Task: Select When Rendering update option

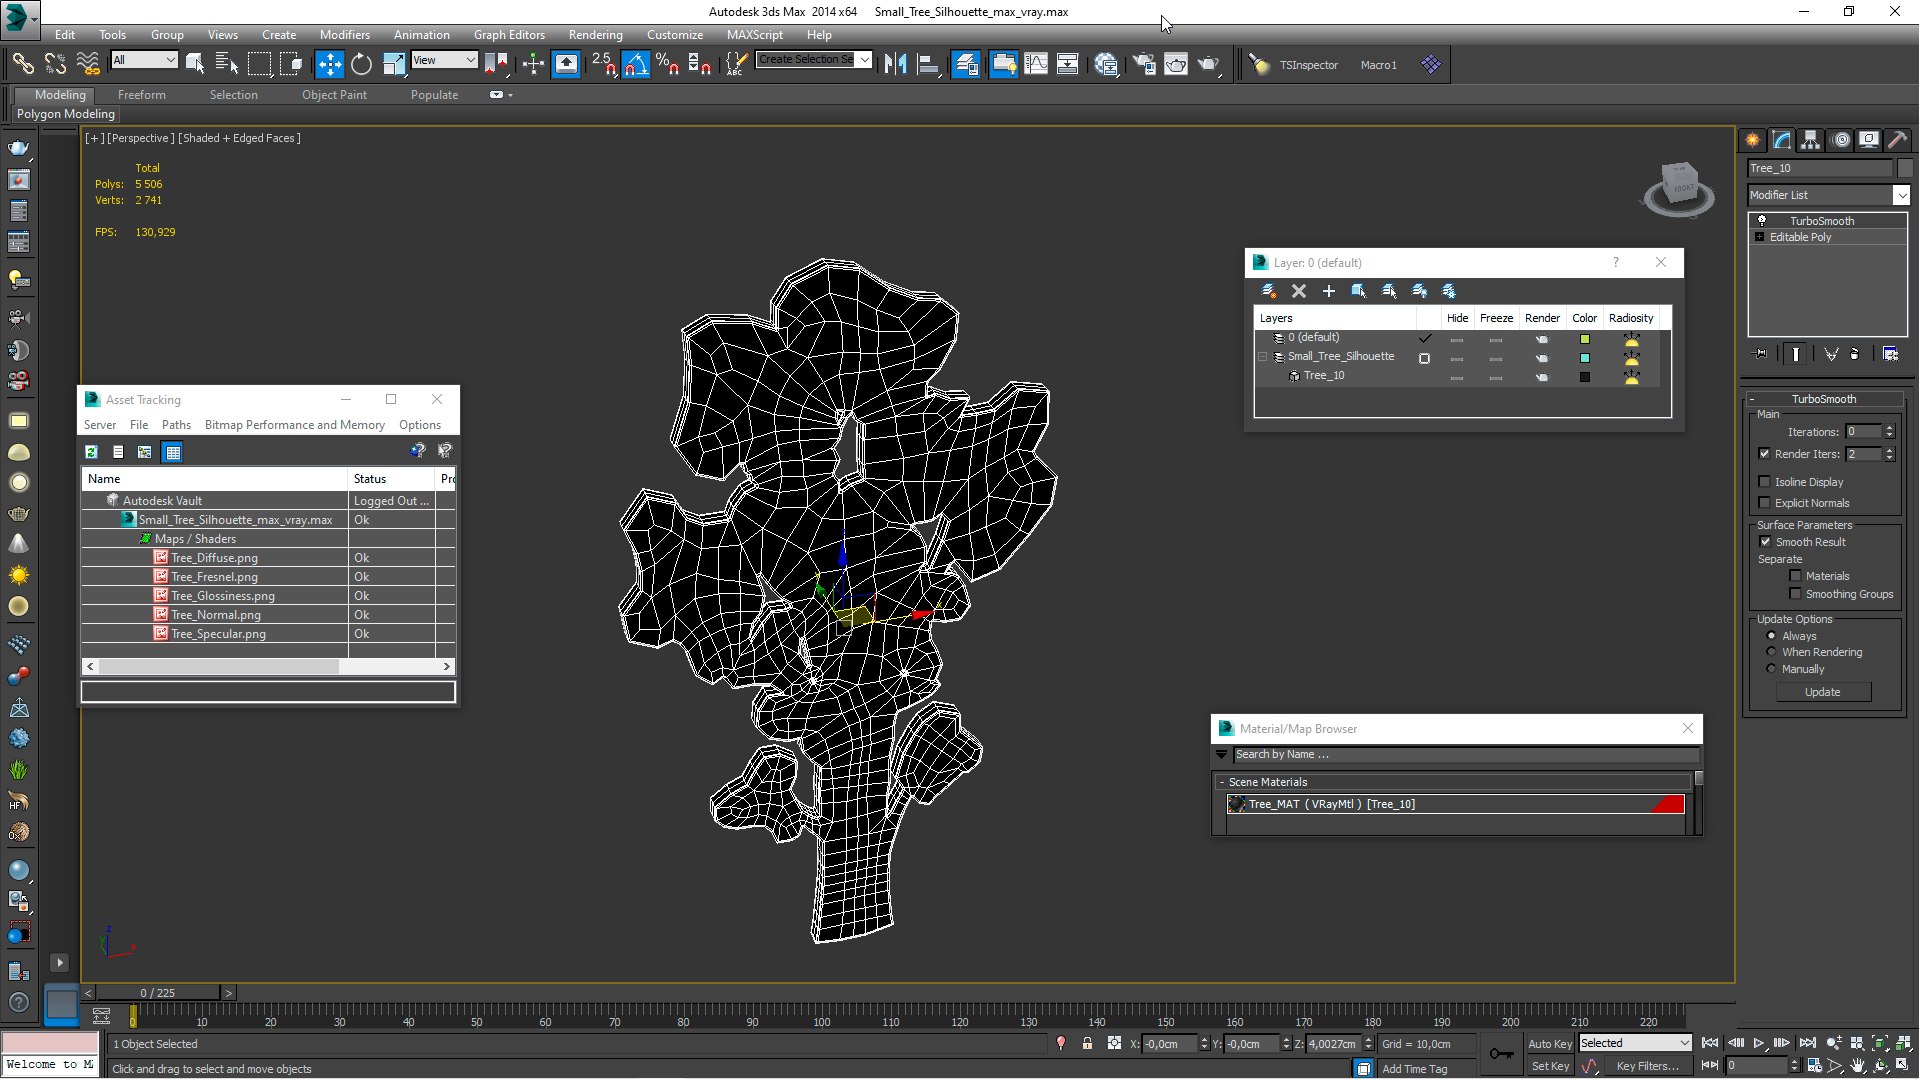Action: point(1771,652)
